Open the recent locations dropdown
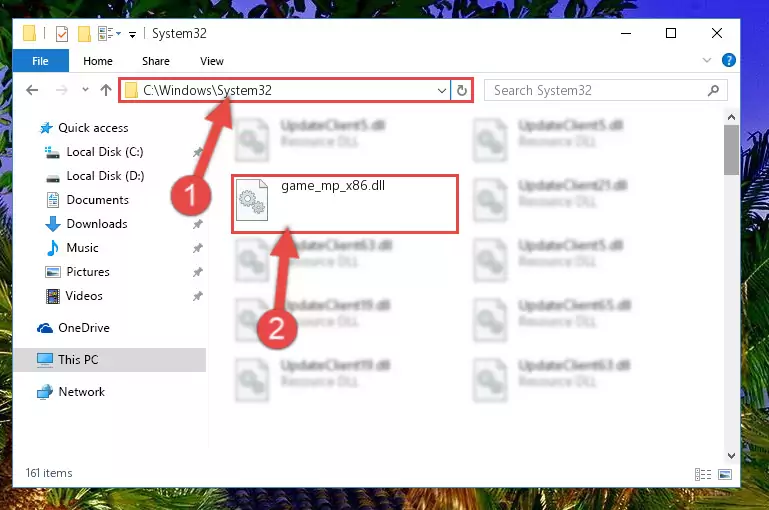The height and width of the screenshot is (510, 769). click(x=85, y=89)
